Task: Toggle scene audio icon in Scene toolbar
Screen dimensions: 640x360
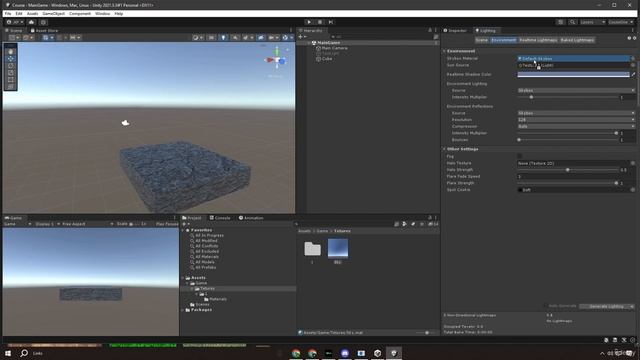Action: [236, 38]
